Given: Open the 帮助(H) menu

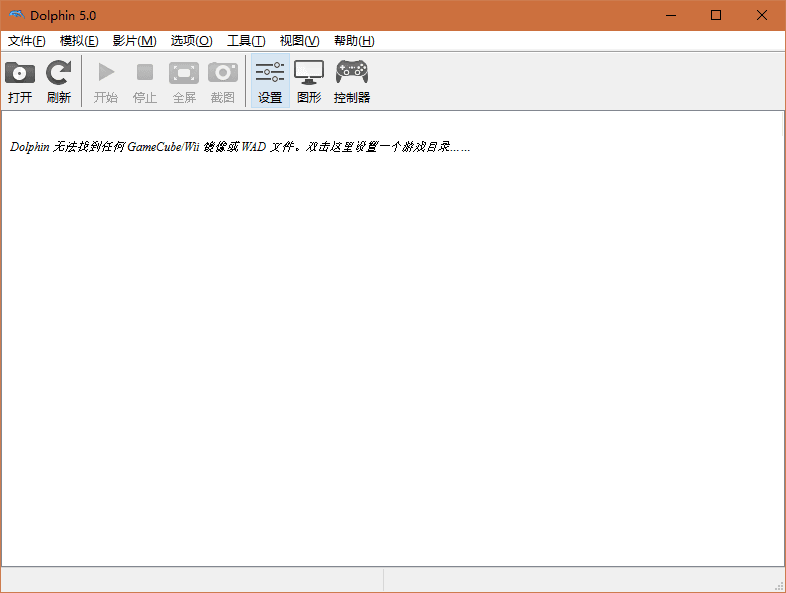Looking at the screenshot, I should [354, 41].
